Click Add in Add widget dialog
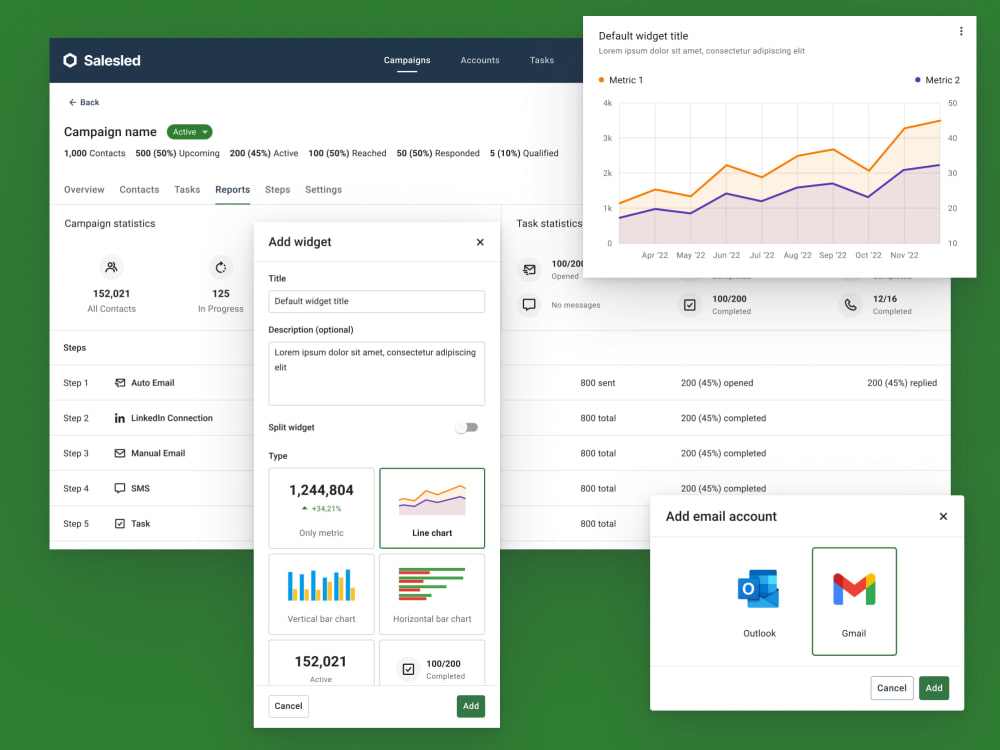 tap(471, 706)
